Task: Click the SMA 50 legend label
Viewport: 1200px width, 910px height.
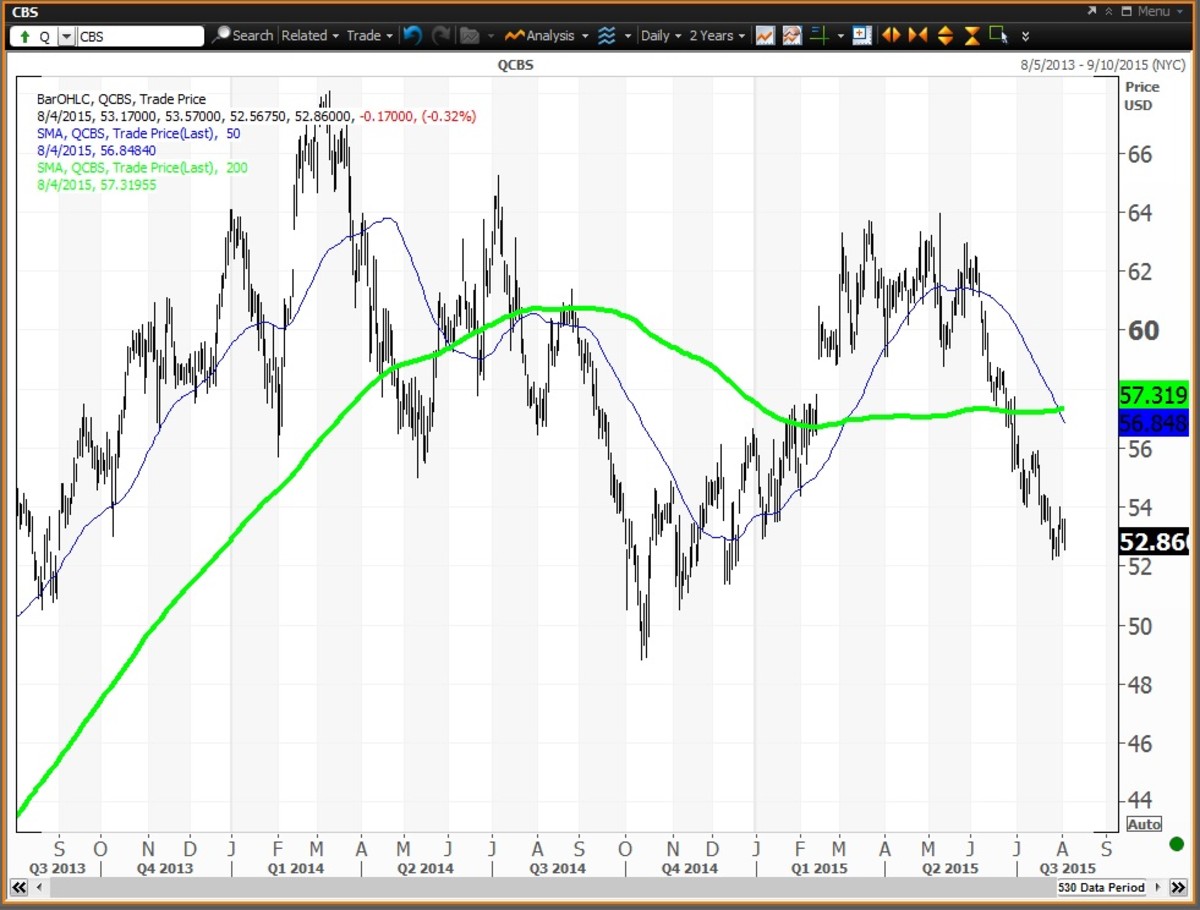Action: tap(138, 133)
